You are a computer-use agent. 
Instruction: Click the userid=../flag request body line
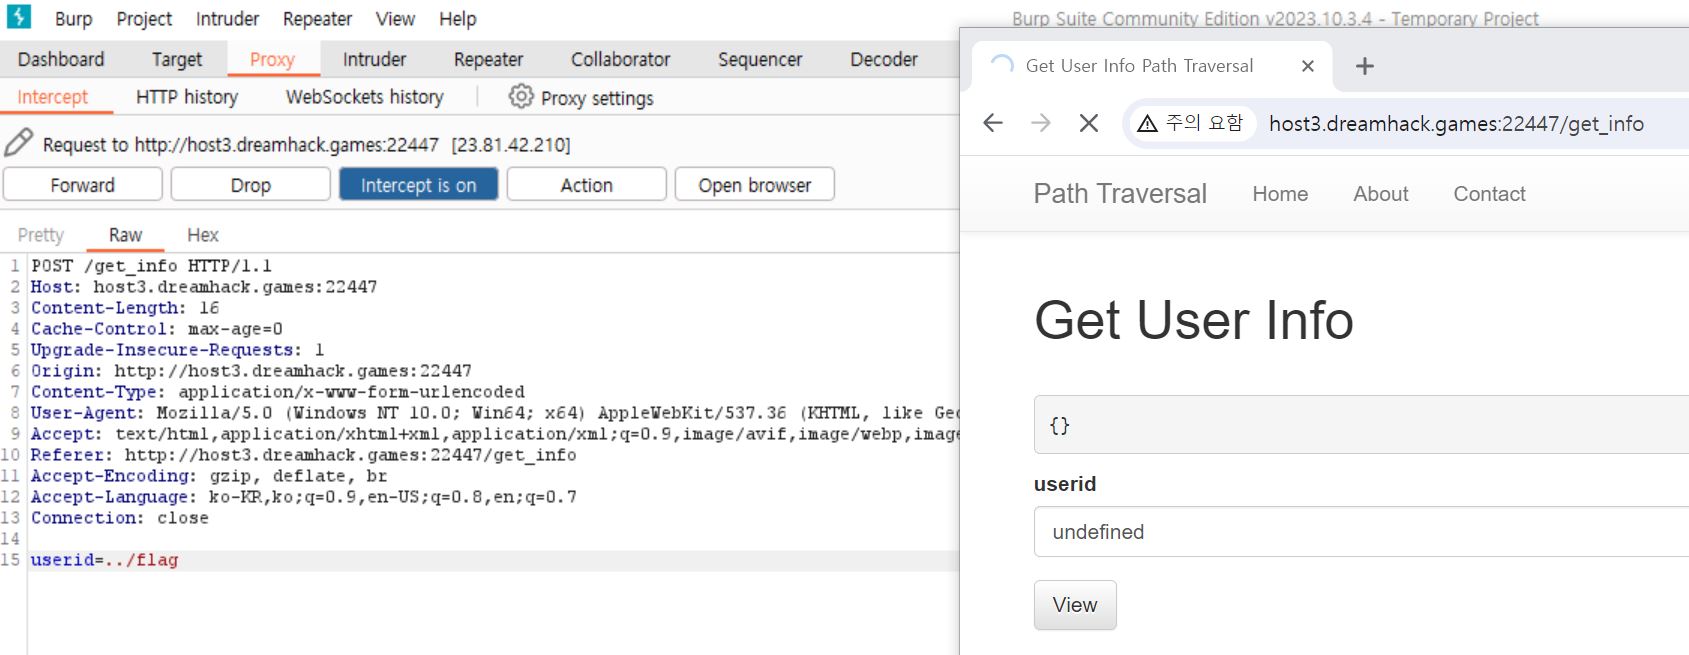coord(104,560)
